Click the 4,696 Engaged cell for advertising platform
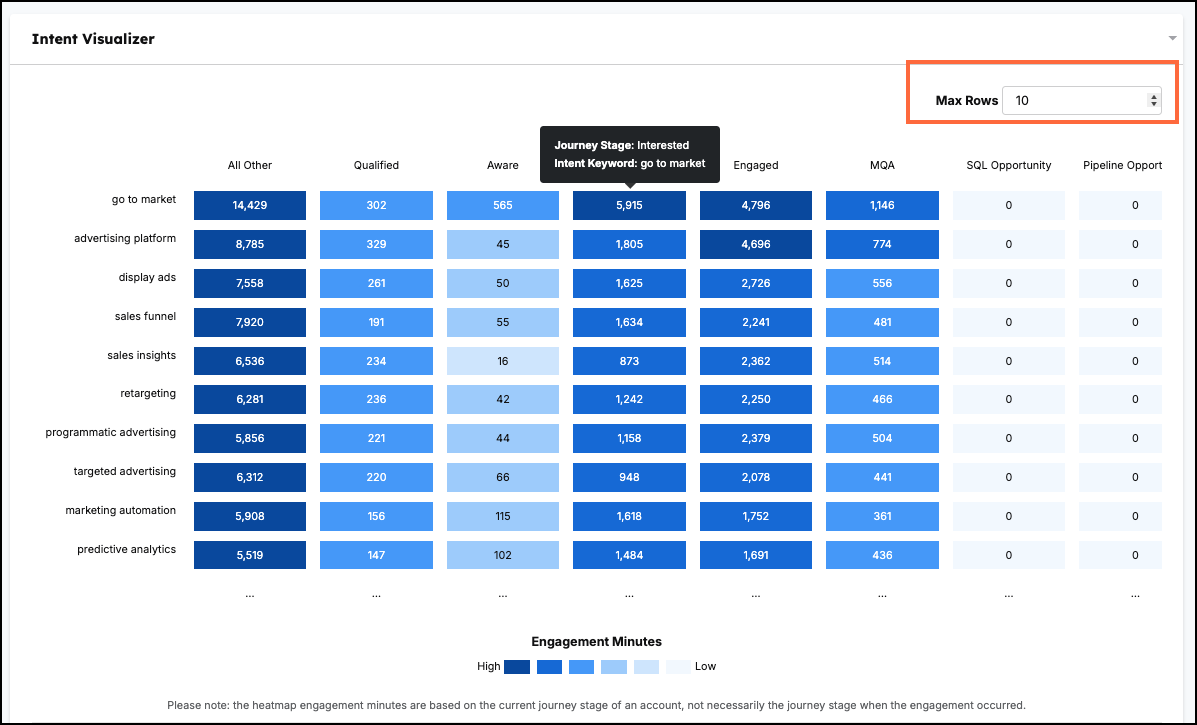 click(756, 244)
